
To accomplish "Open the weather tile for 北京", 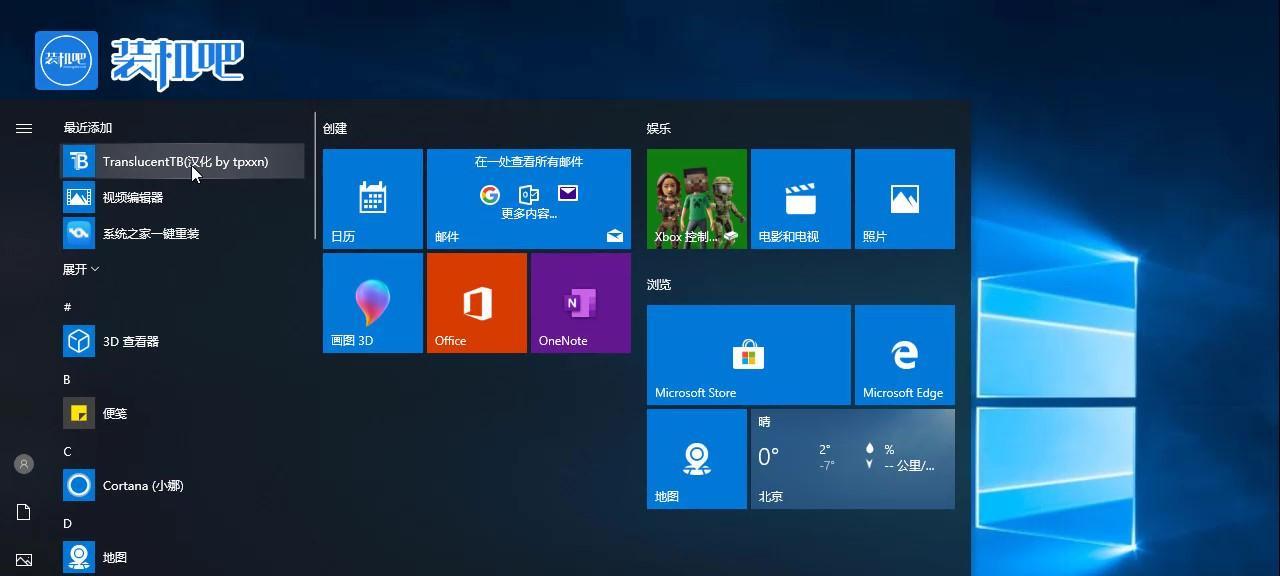I will coord(853,459).
